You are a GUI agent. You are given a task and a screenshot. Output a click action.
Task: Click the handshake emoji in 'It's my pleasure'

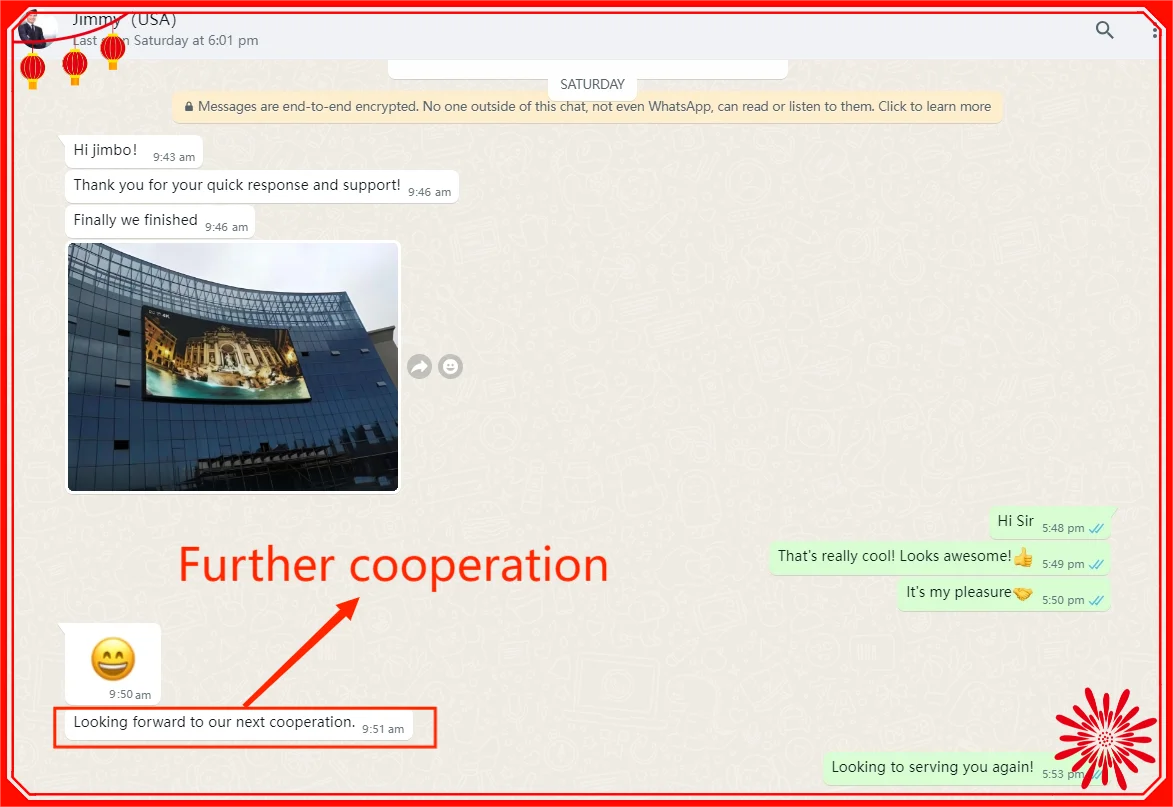(1022, 593)
